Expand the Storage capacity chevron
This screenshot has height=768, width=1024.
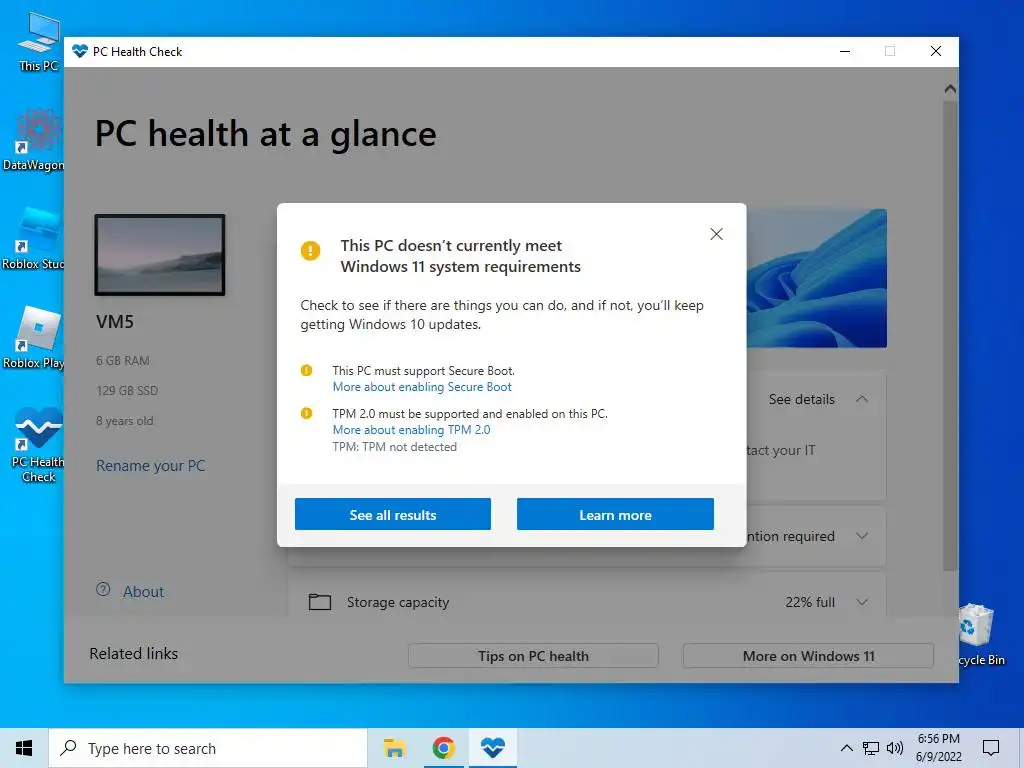[x=862, y=602]
